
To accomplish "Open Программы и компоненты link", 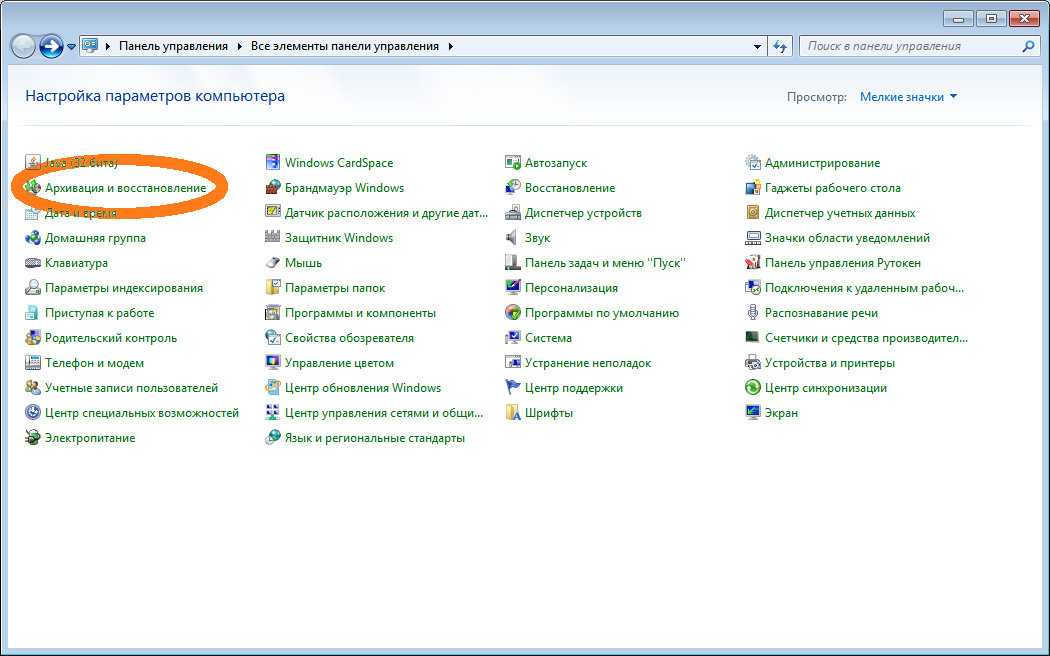I will [x=360, y=313].
